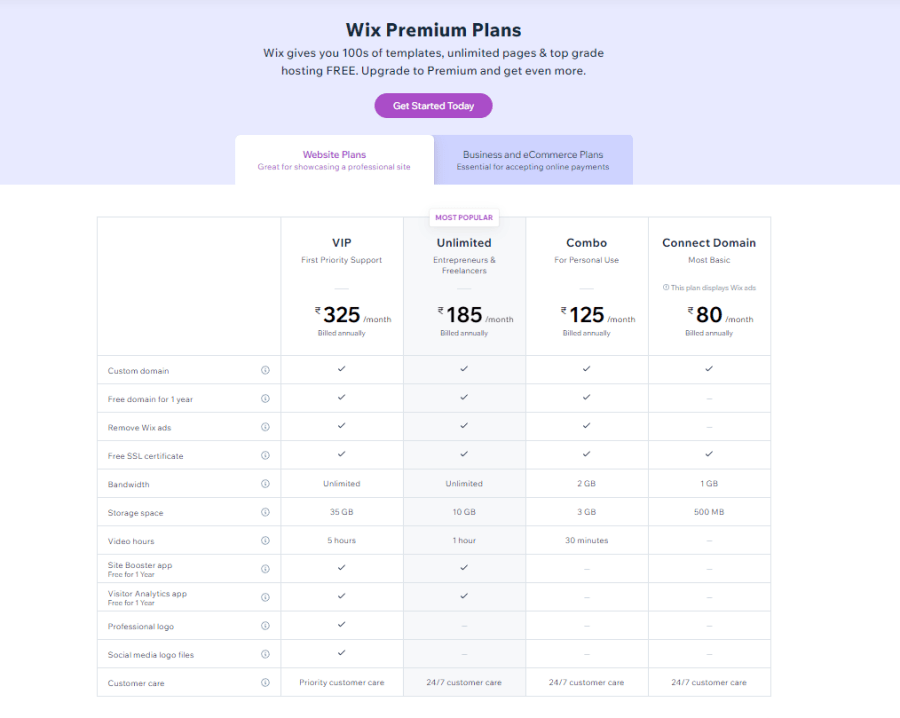
Task: Open Visitor Analytics app info icon
Action: pyautogui.click(x=265, y=597)
